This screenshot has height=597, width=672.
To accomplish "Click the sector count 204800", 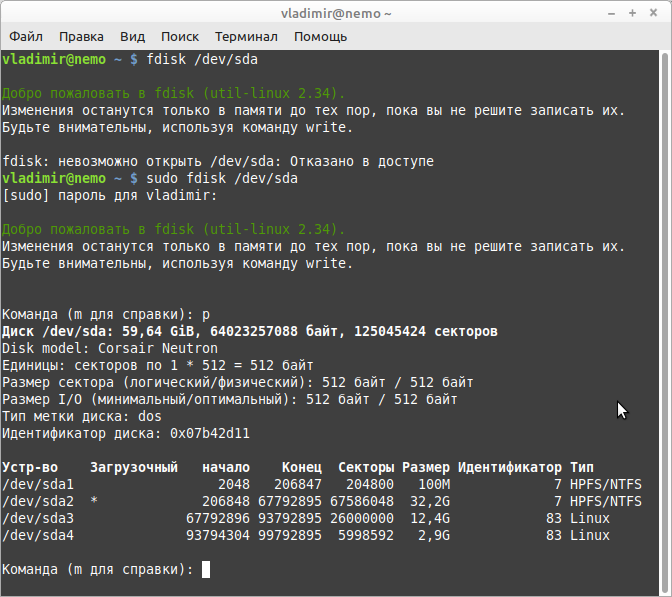I will 370,484.
